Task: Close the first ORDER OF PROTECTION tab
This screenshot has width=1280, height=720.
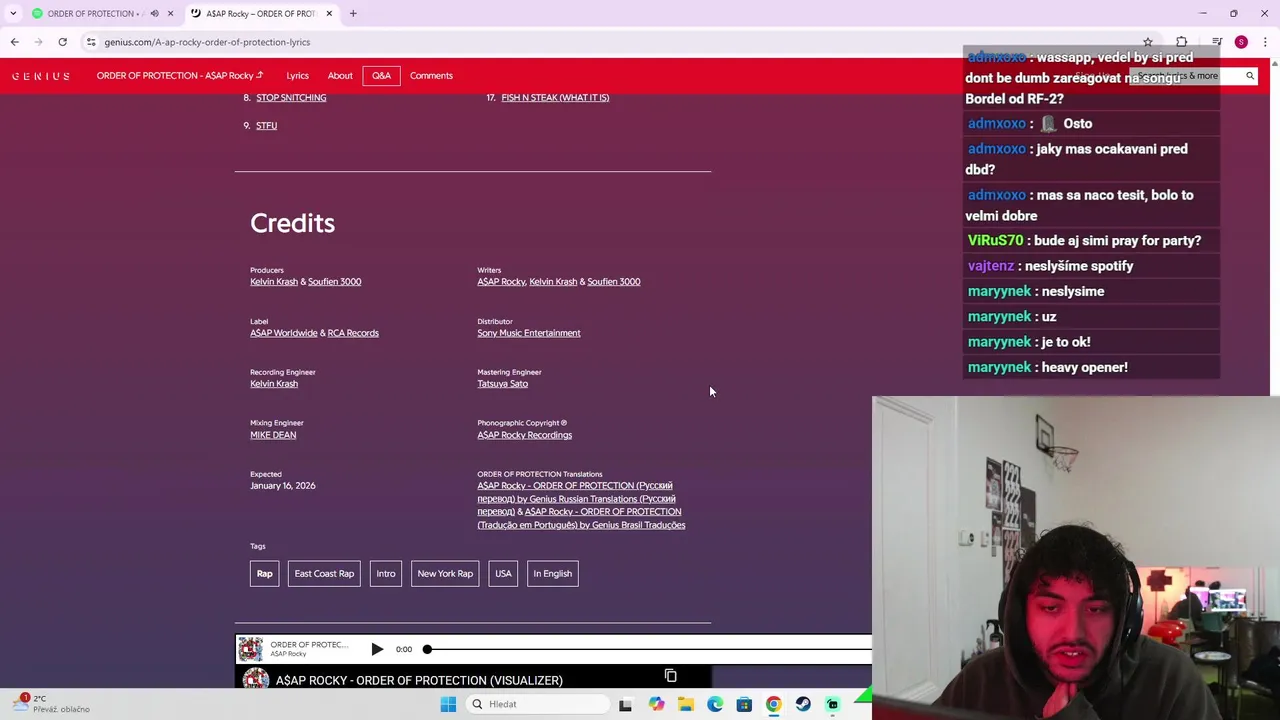Action: (x=170, y=13)
